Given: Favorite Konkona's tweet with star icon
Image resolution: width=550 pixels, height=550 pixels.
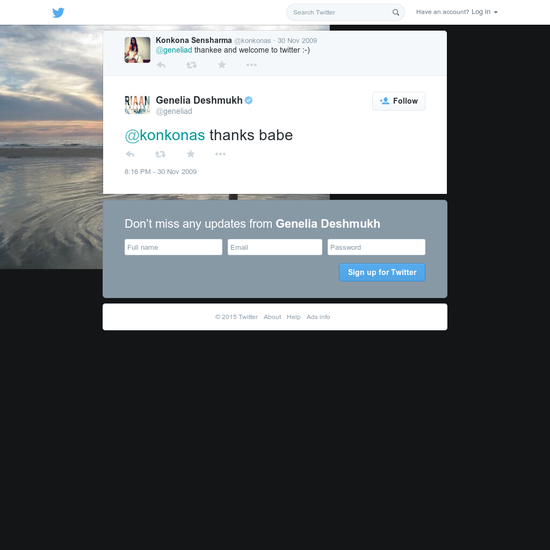Looking at the screenshot, I should pos(222,65).
